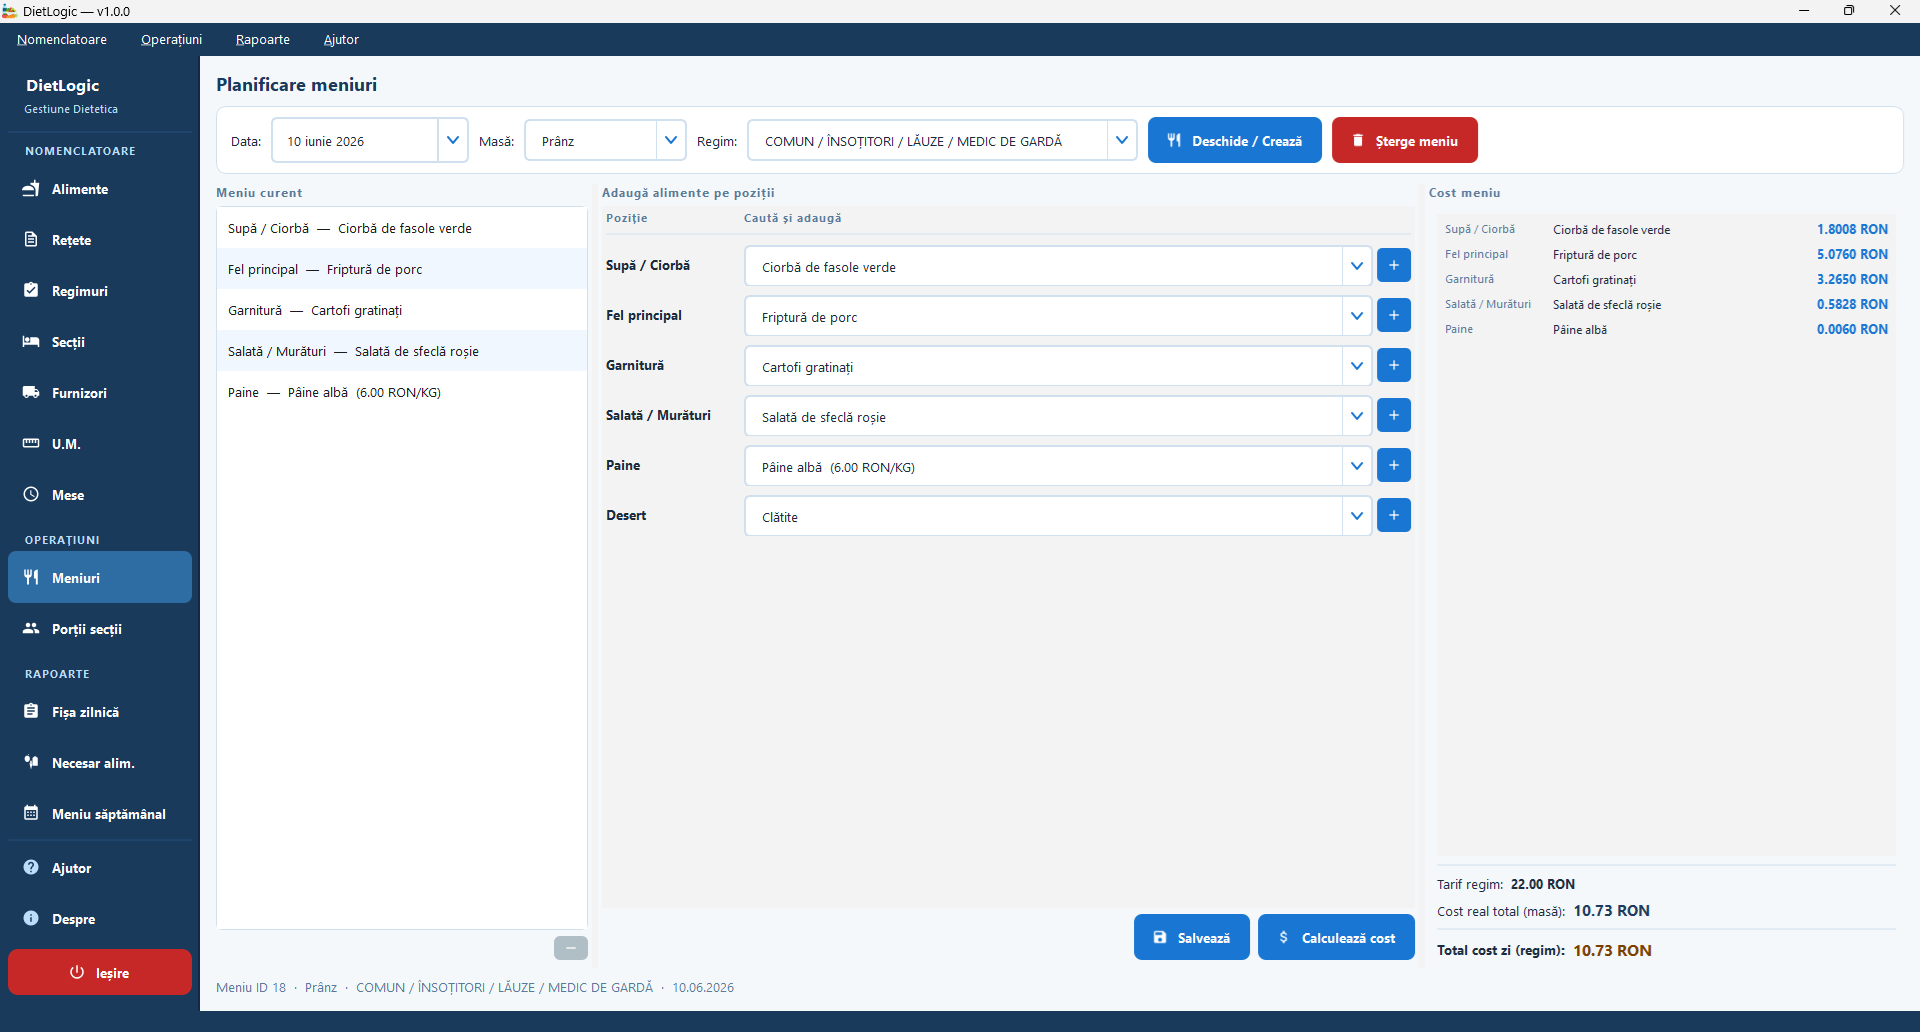The height and width of the screenshot is (1032, 1920).
Task: Select Friptură de porc row in Meniu curent
Action: point(402,269)
